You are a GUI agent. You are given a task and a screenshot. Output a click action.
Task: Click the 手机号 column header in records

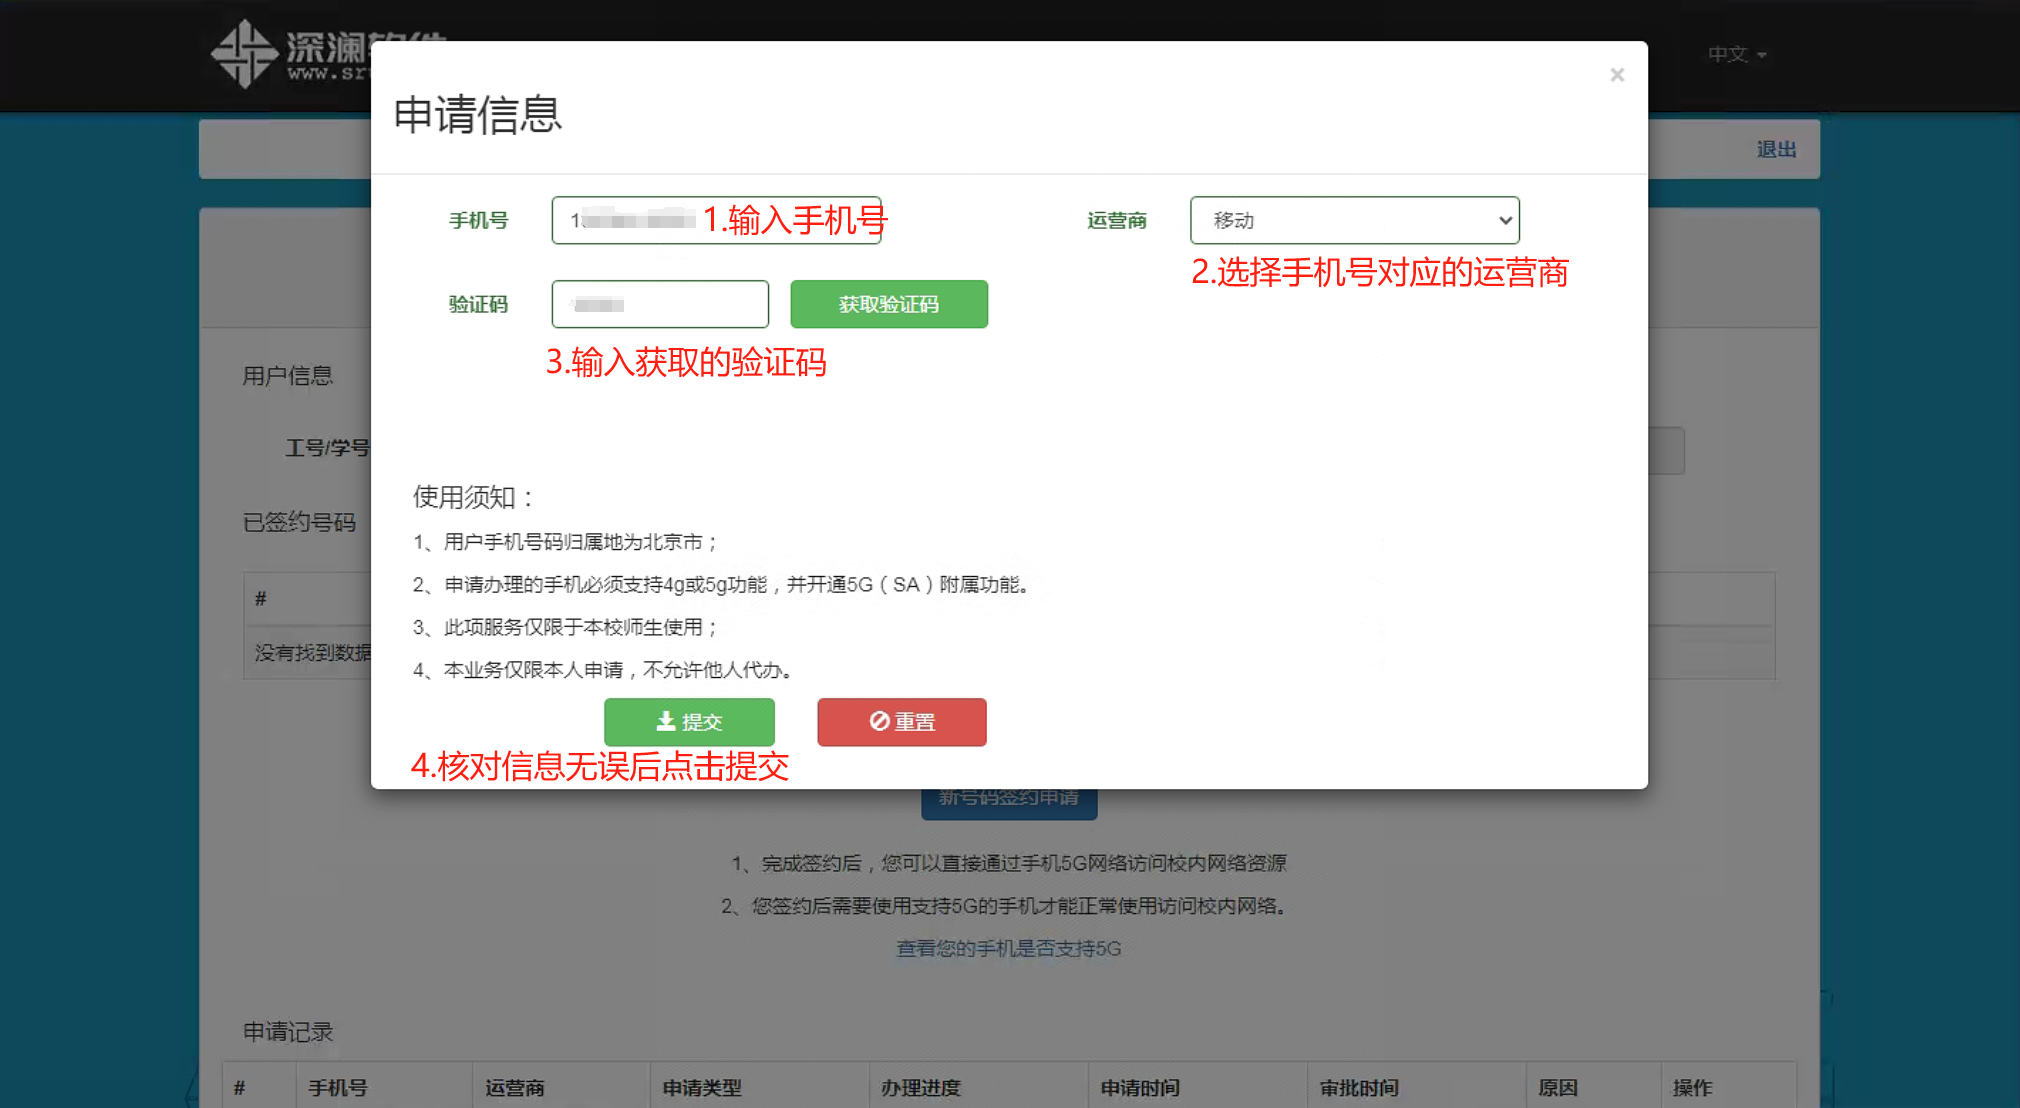[337, 1087]
